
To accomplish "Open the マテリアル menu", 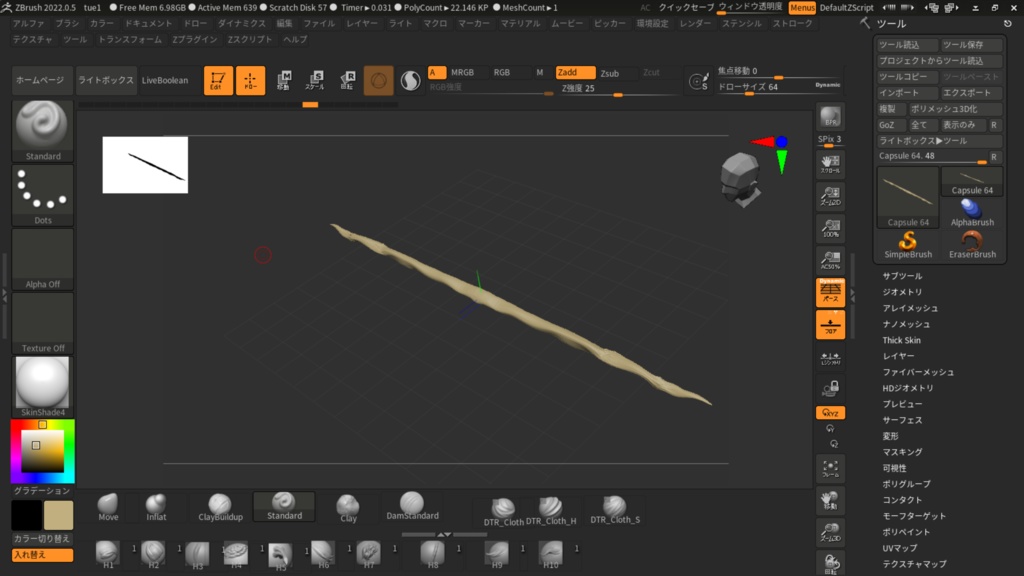I will coord(520,24).
